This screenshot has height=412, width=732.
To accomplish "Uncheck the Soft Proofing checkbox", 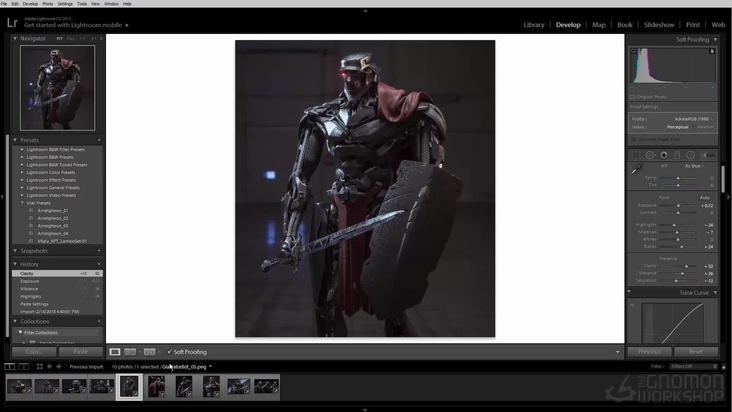I will click(x=169, y=352).
